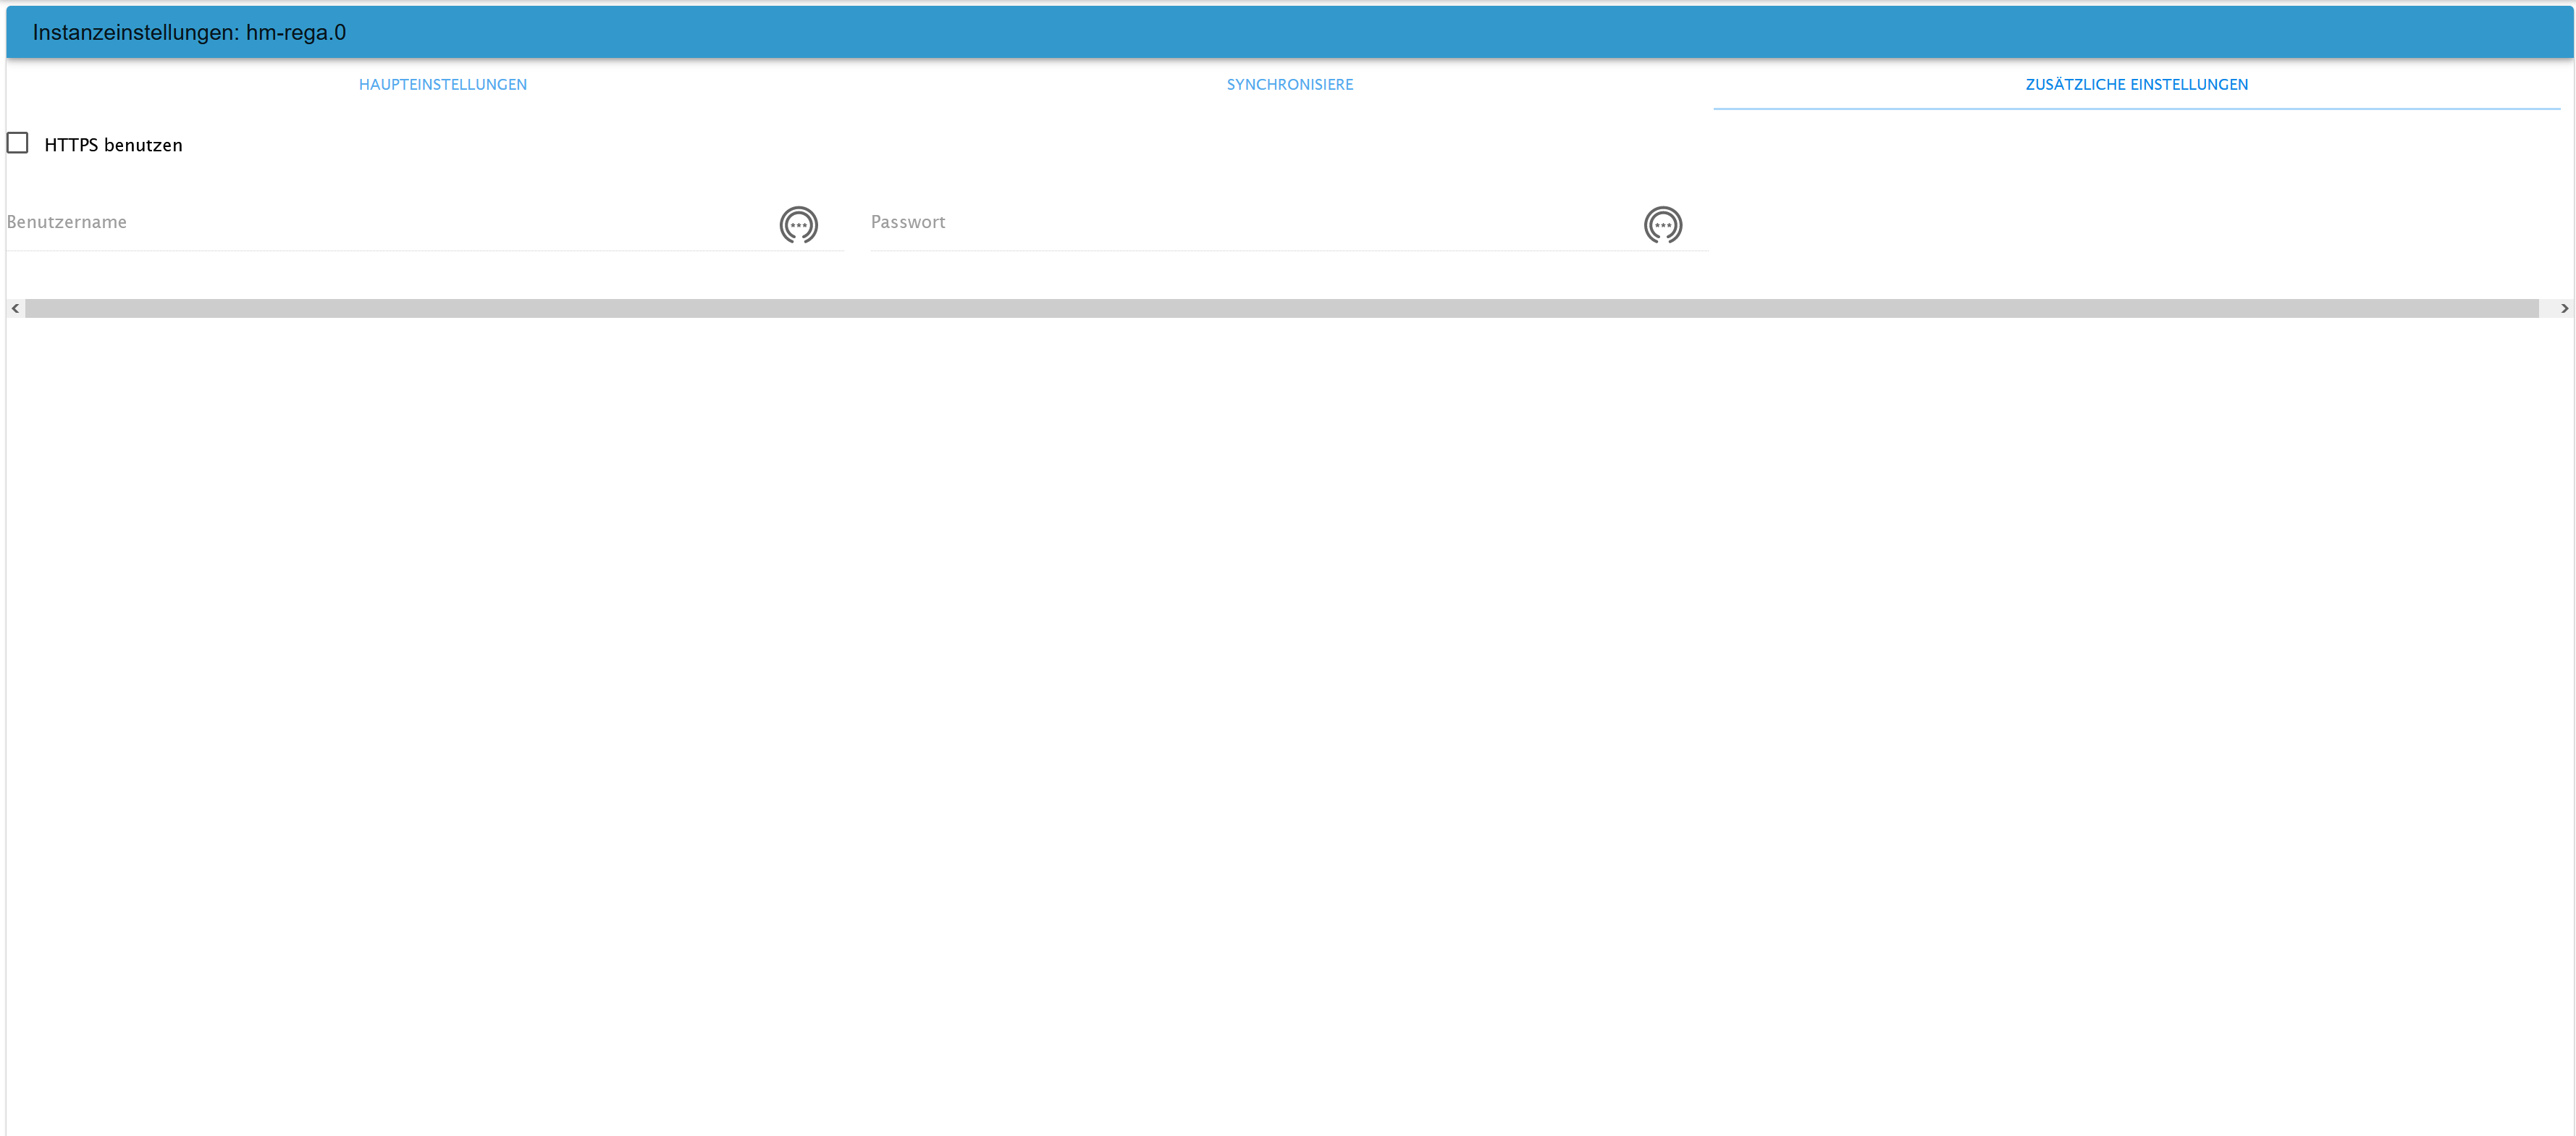This screenshot has width=2576, height=1136.
Task: Click the 'HTTPS benutzen' label text
Action: point(113,145)
